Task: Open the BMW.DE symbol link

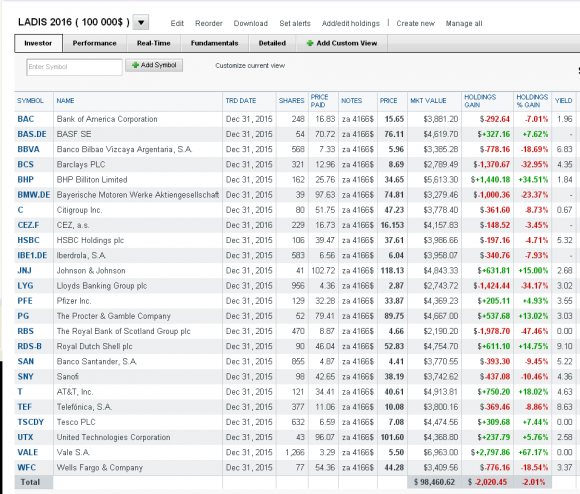Action: tap(34, 195)
